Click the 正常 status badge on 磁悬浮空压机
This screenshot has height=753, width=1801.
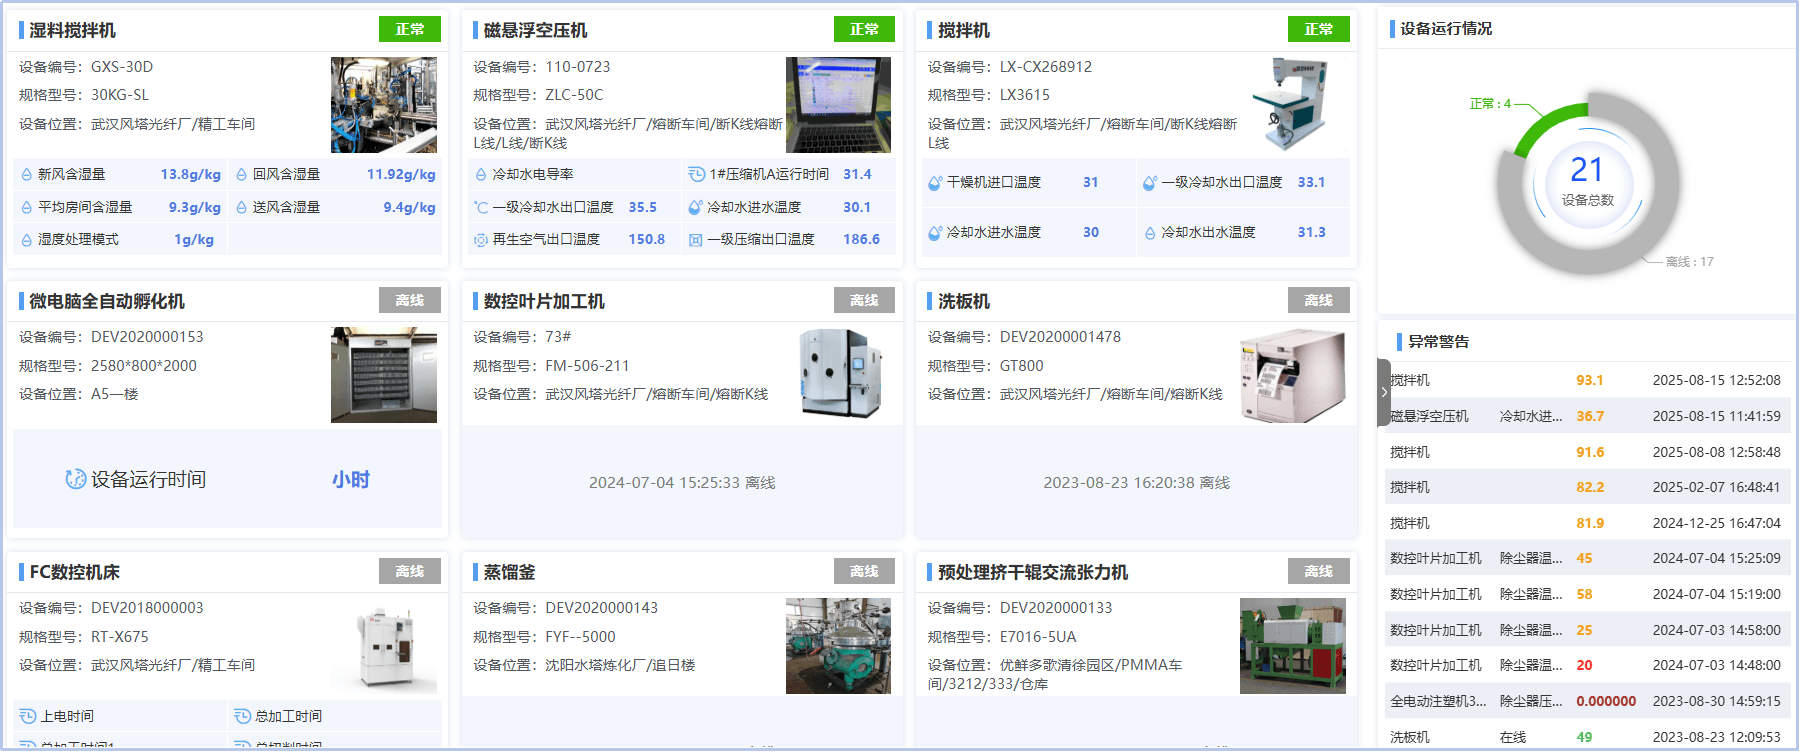coord(864,30)
